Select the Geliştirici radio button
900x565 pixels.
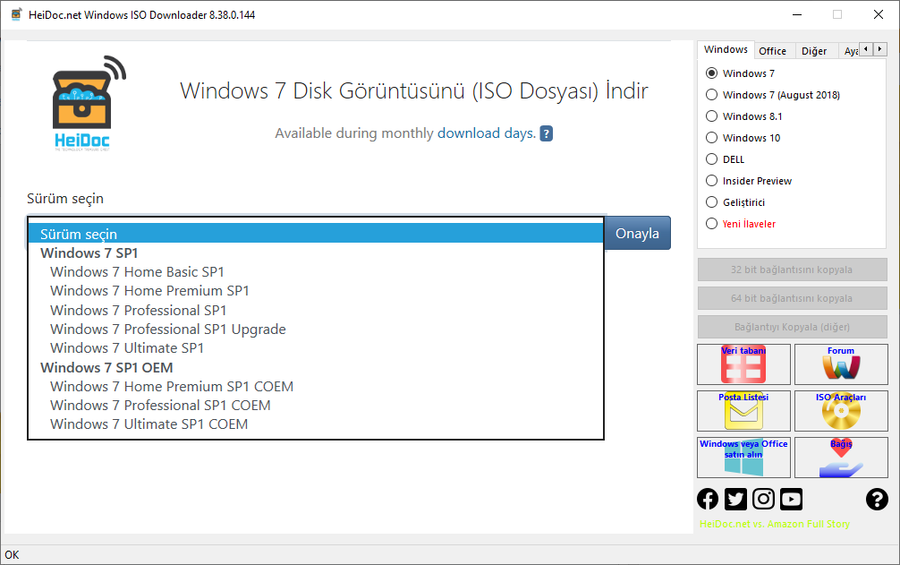coord(712,202)
